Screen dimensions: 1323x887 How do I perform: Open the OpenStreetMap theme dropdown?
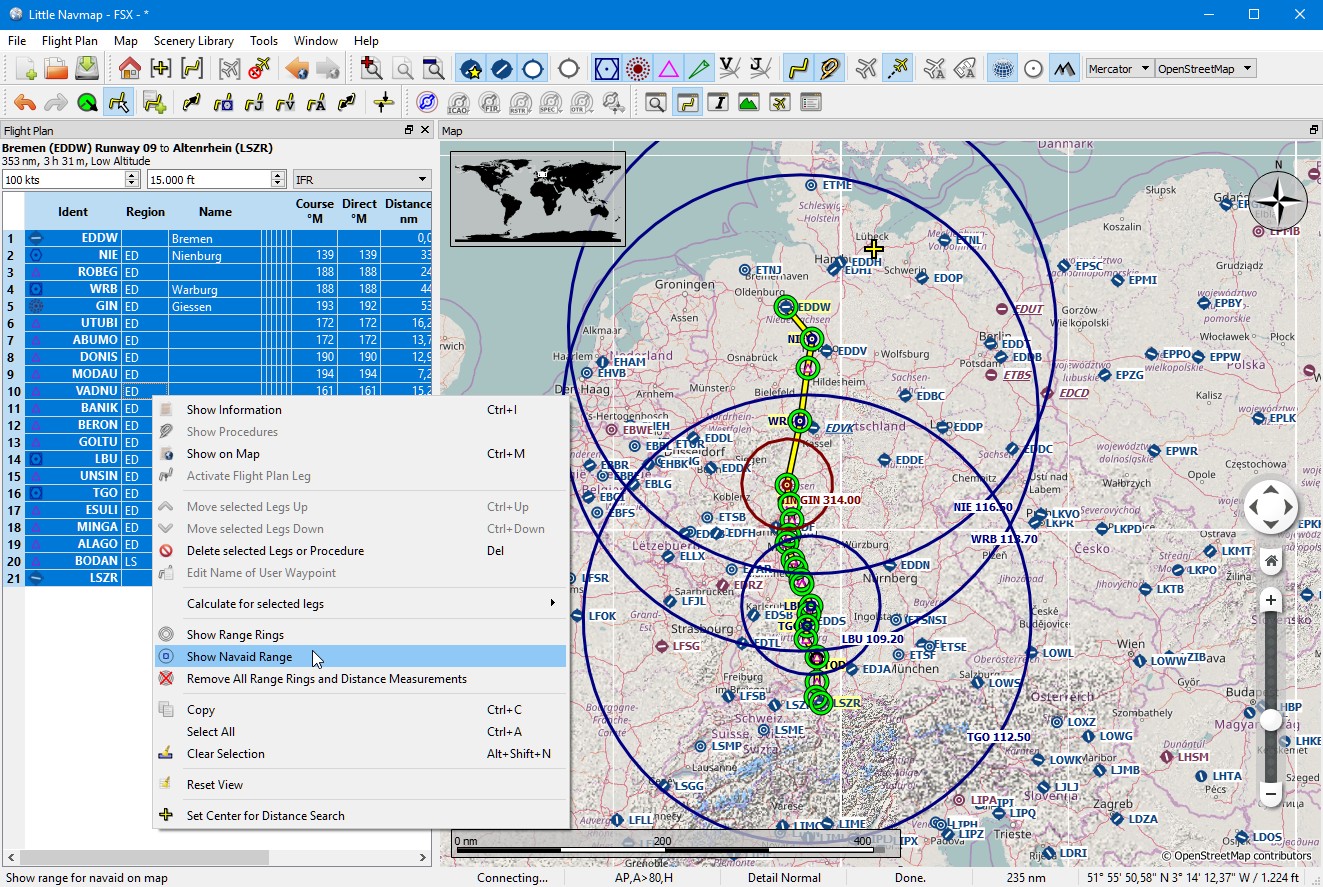point(1205,69)
